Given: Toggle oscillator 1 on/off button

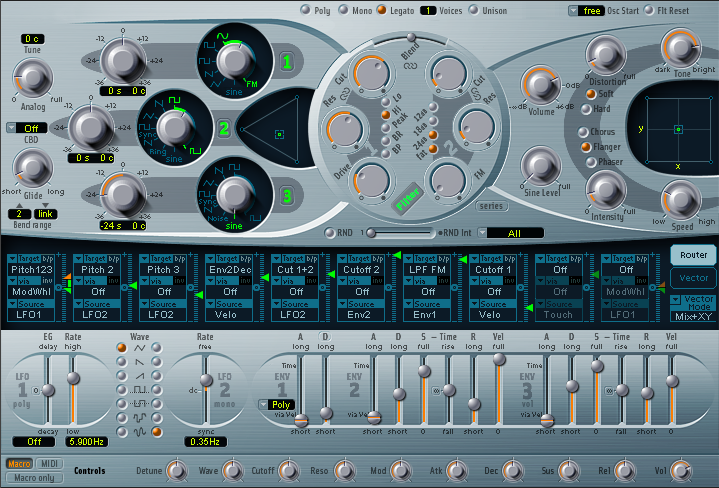Looking at the screenshot, I should [286, 64].
